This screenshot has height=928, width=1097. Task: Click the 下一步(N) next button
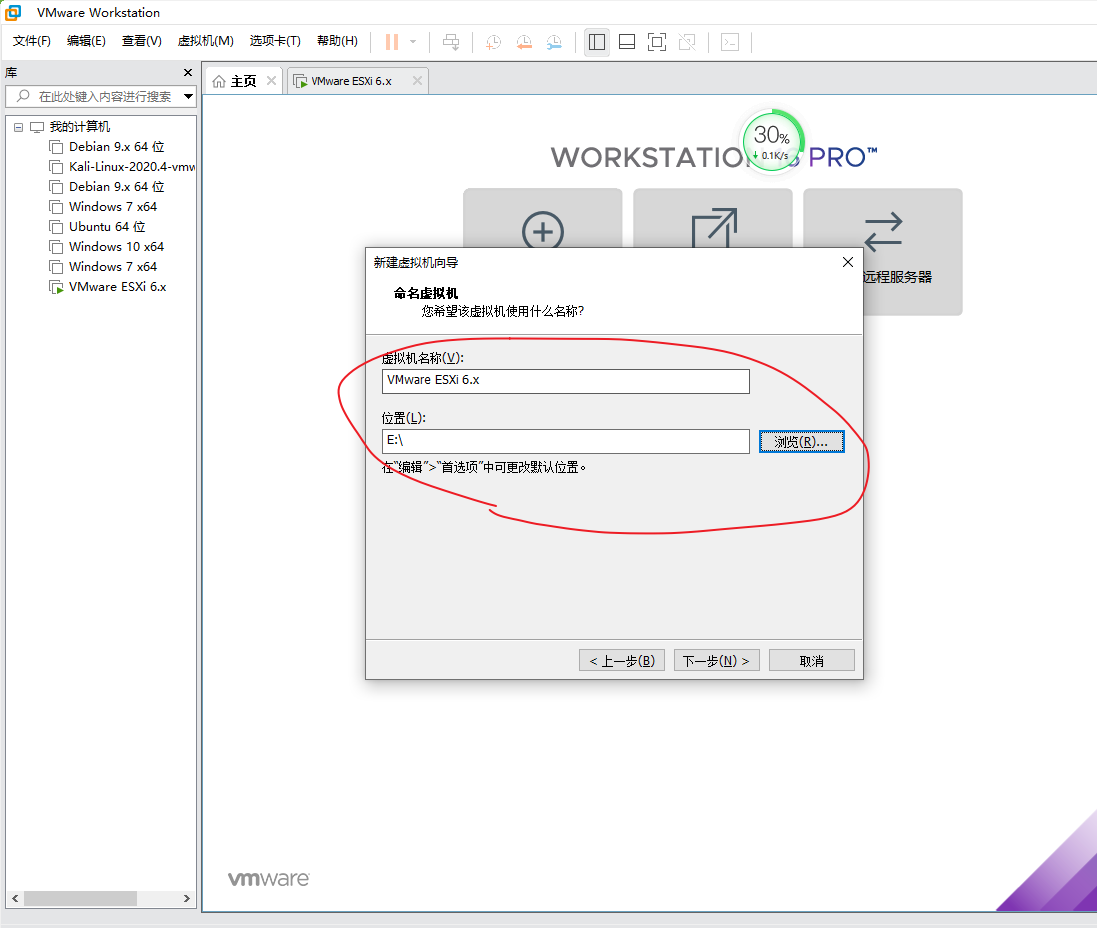click(716, 660)
